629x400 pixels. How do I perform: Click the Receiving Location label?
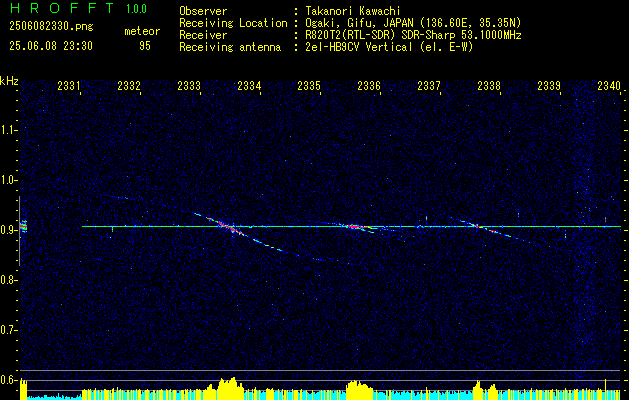coord(233,23)
